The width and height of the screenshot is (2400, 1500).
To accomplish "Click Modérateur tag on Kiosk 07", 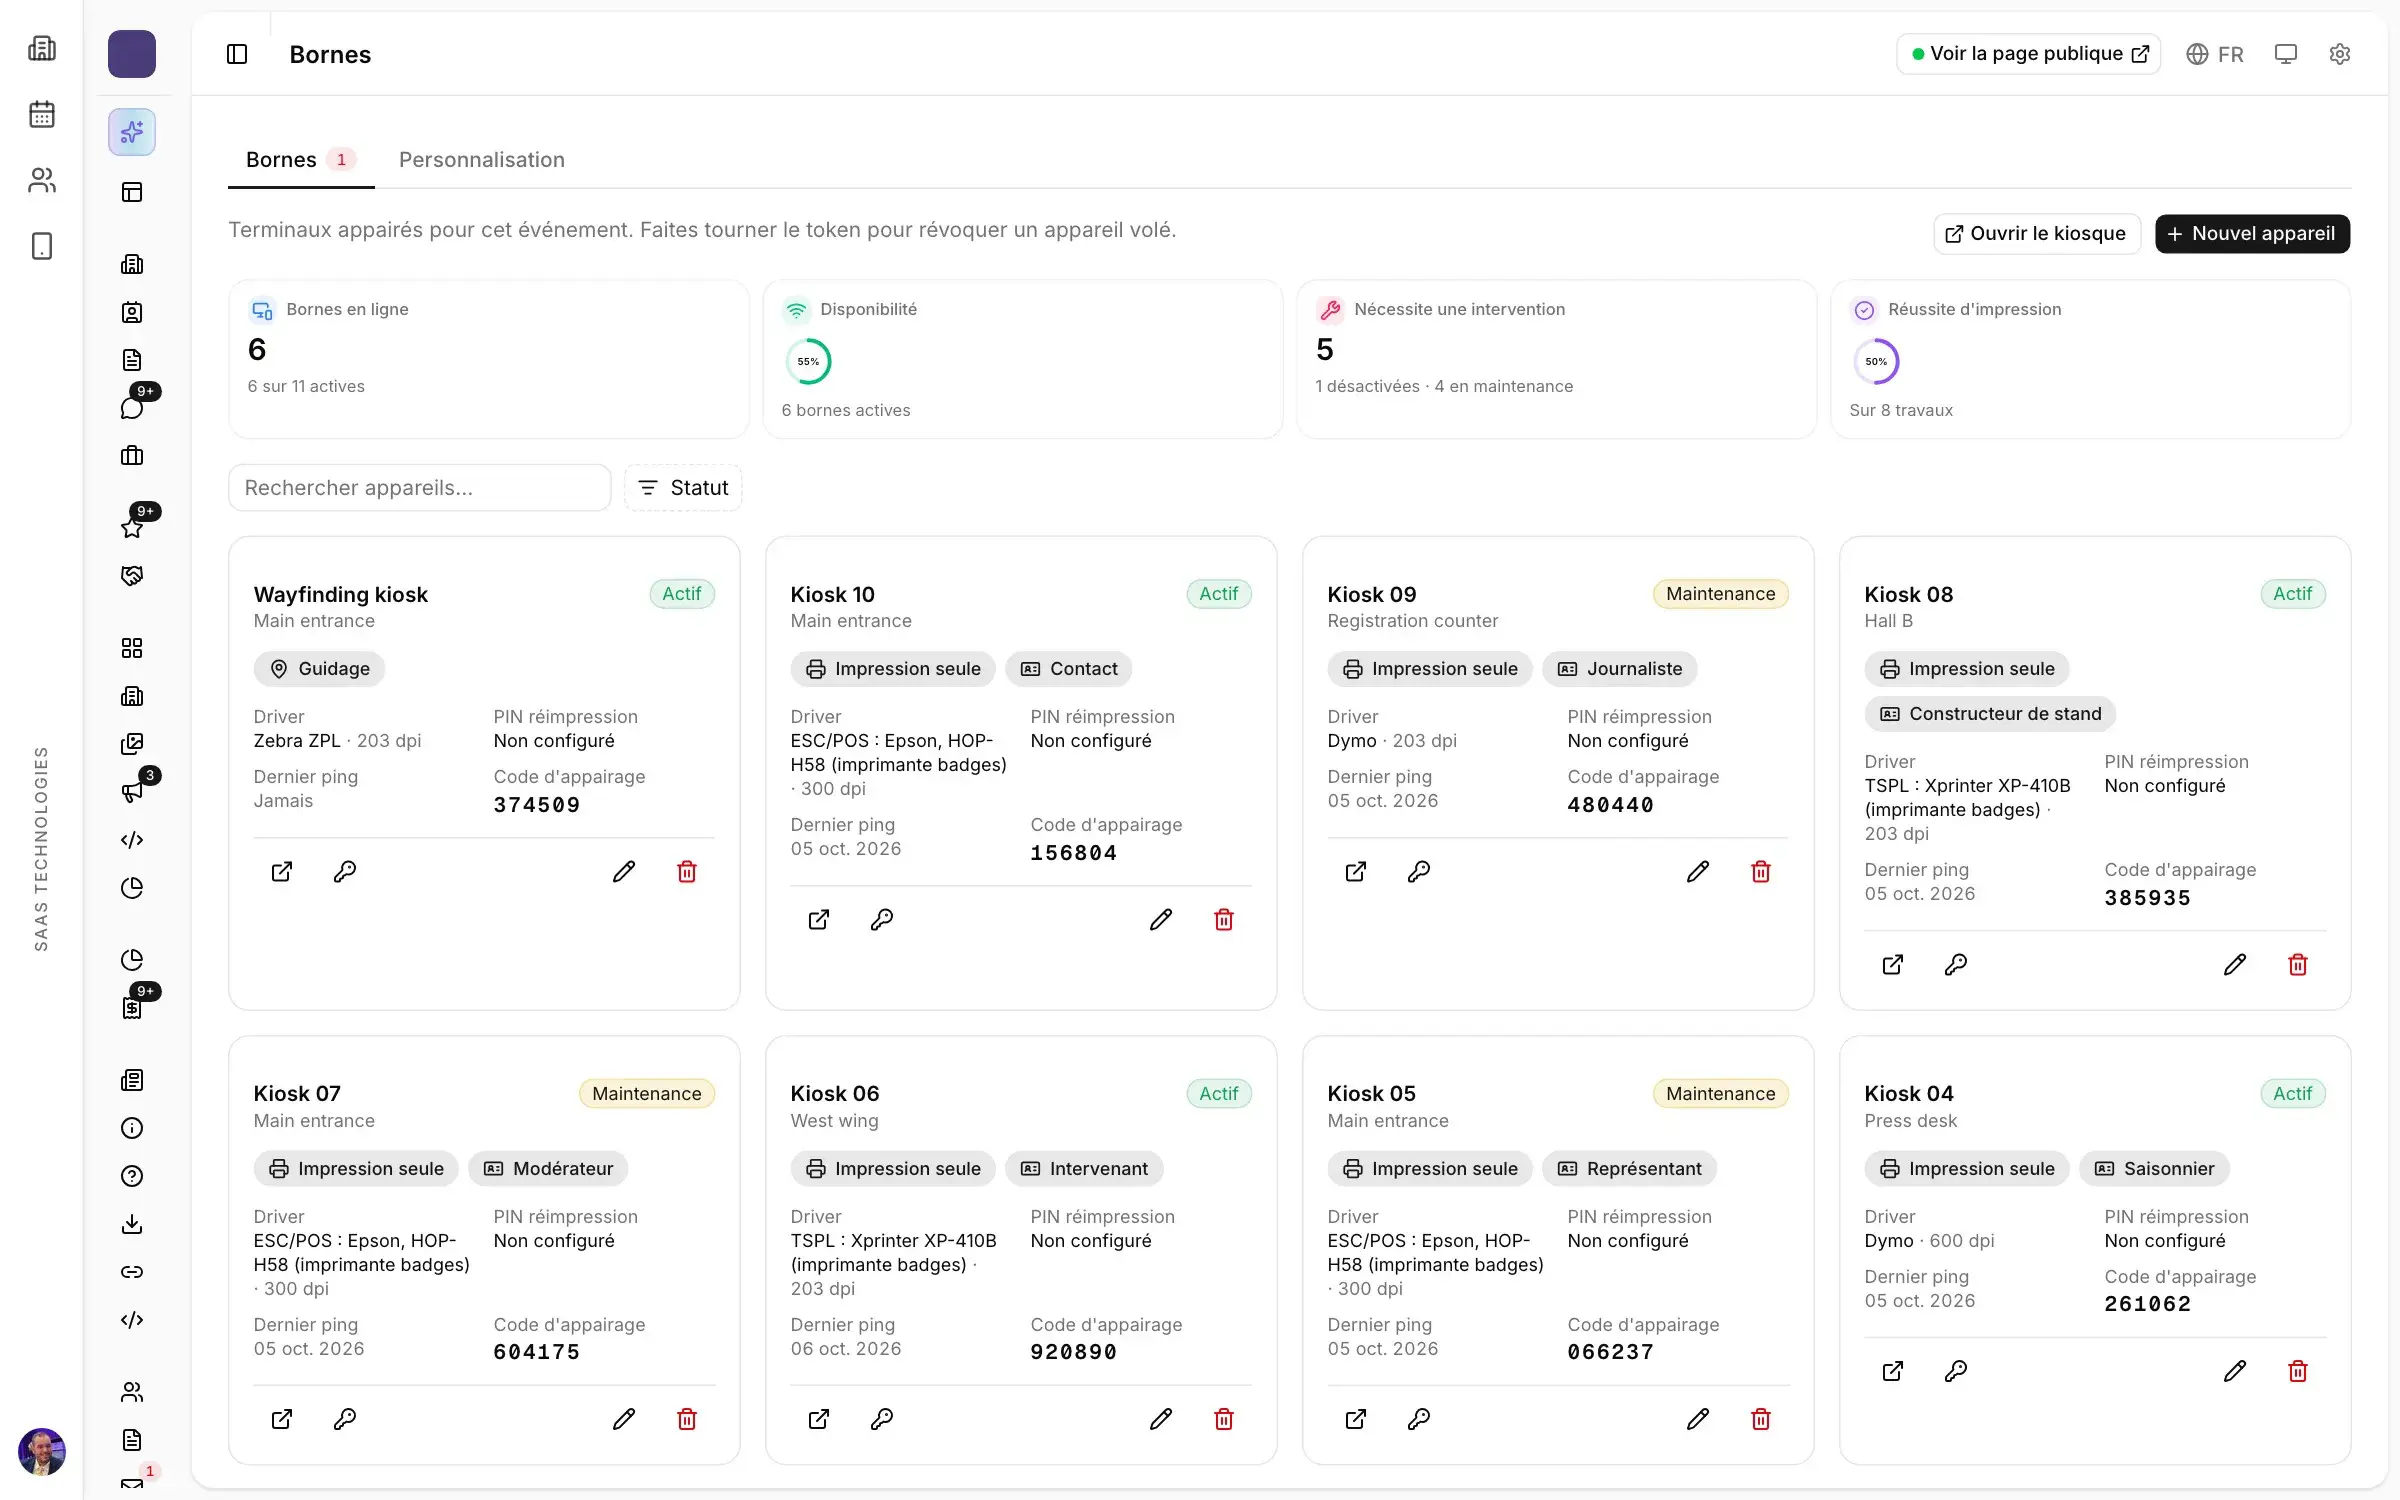I will pyautogui.click(x=548, y=1169).
